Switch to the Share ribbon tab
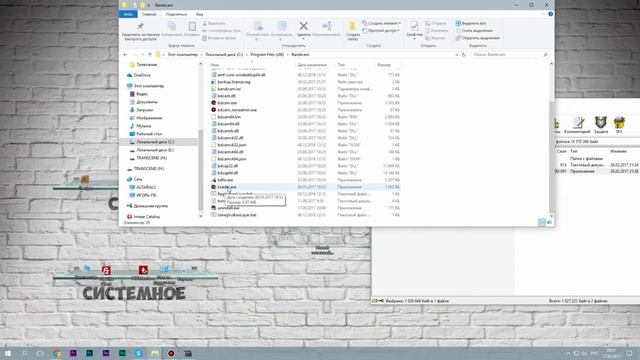The height and width of the screenshot is (360, 640). pyautogui.click(x=176, y=14)
